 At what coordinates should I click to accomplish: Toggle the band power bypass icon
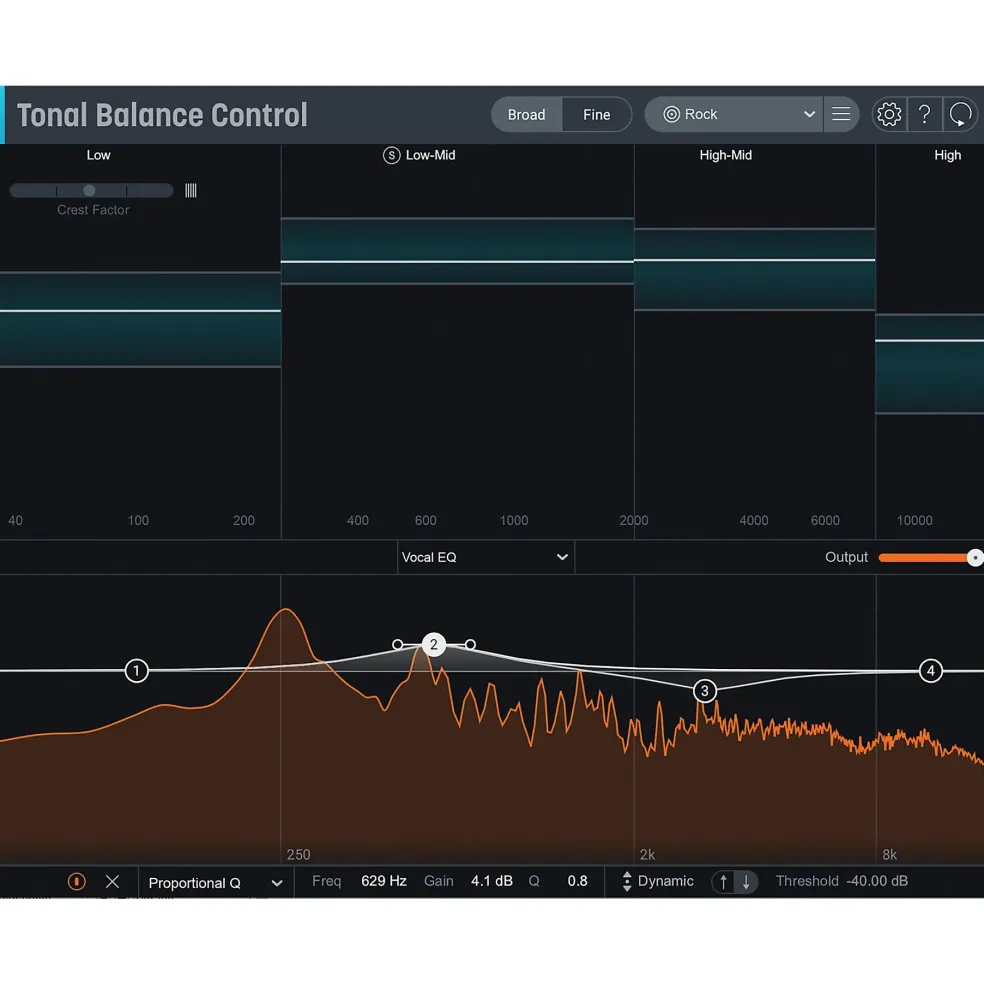click(x=77, y=881)
